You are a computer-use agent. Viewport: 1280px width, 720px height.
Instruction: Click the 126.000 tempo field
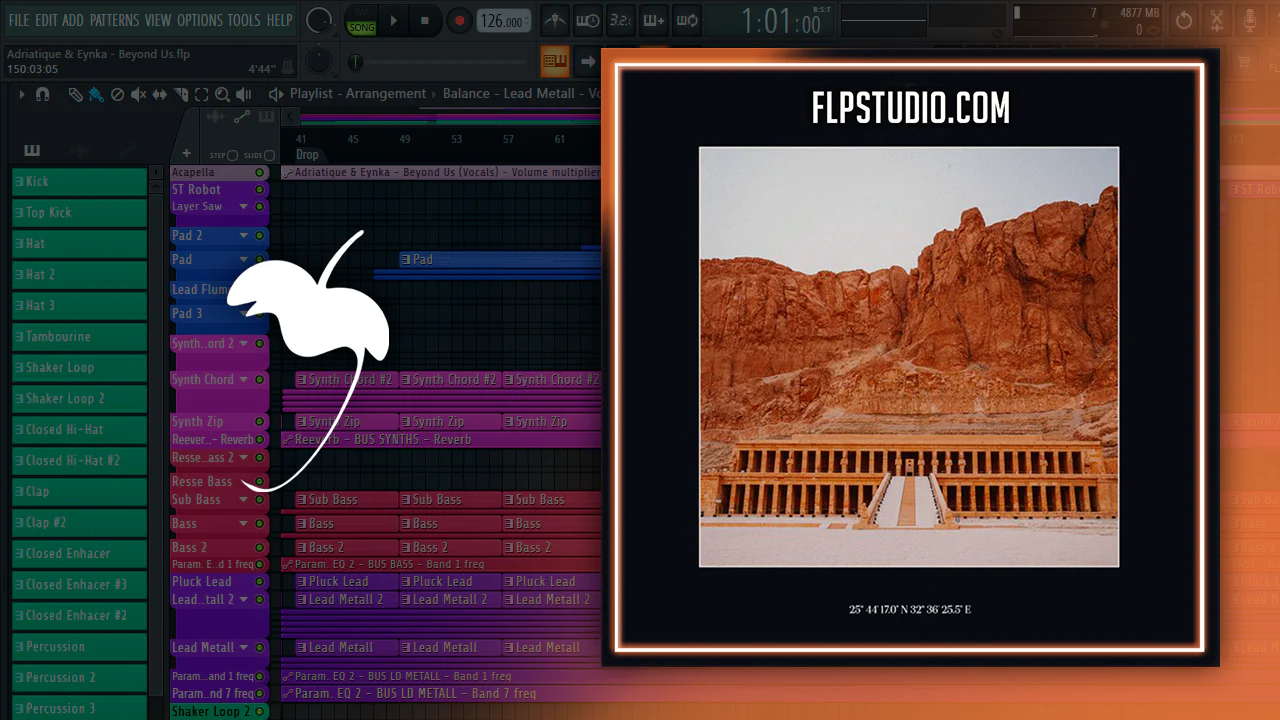click(x=504, y=21)
